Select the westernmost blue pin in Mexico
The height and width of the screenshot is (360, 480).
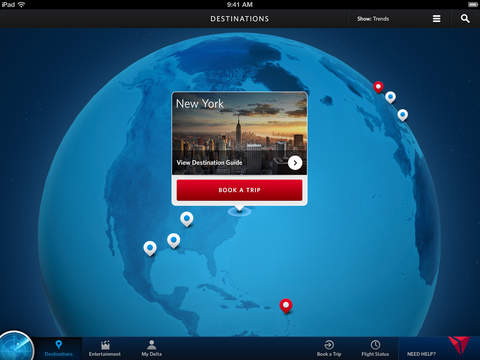point(150,248)
